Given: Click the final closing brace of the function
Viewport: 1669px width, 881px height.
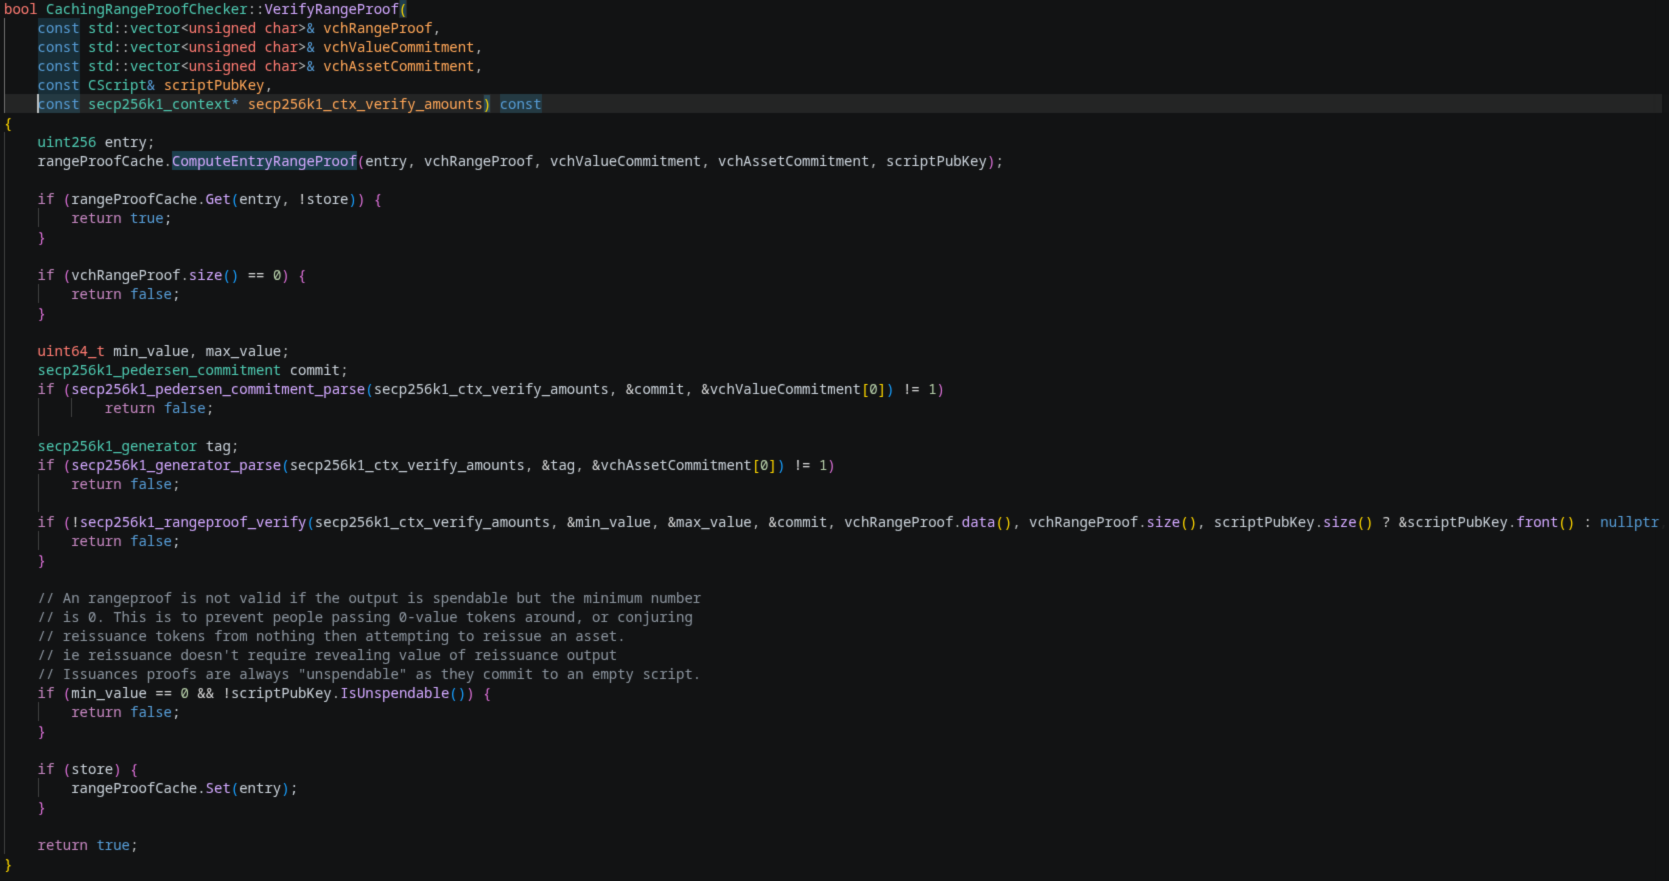Looking at the screenshot, I should 8,864.
